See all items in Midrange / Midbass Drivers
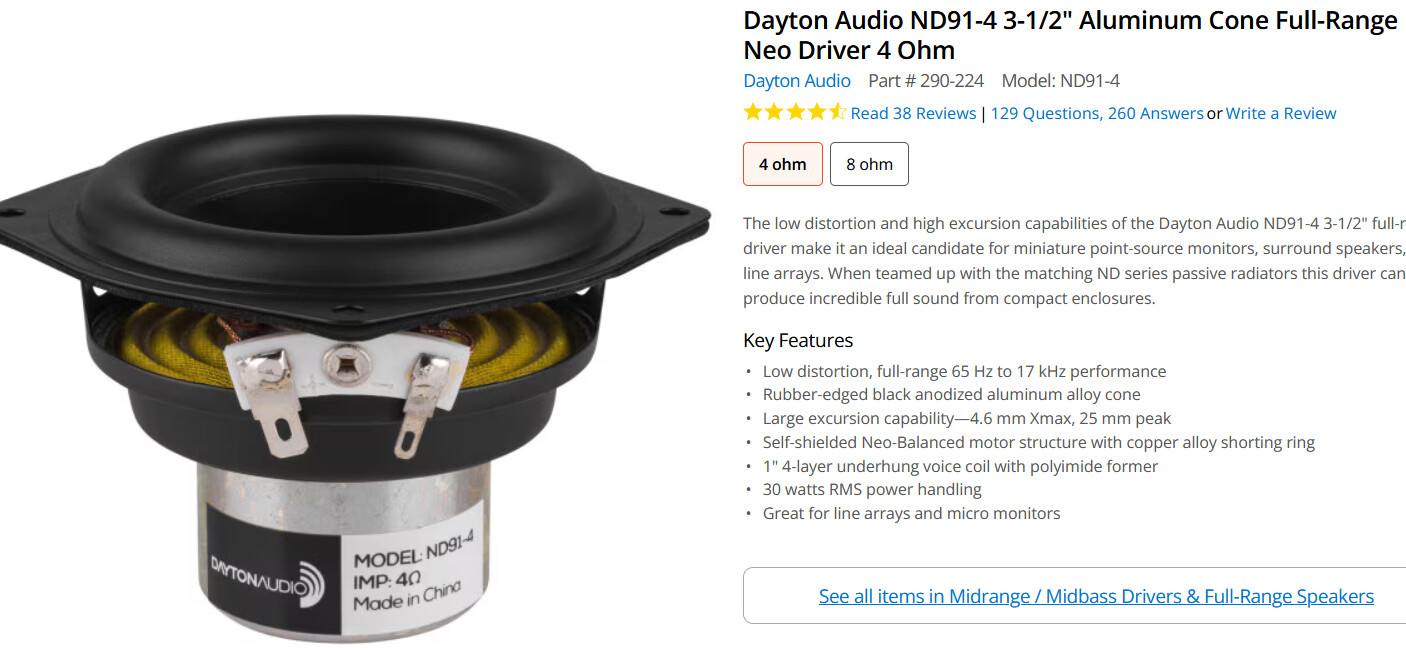This screenshot has width=1406, height=651. tap(1096, 596)
